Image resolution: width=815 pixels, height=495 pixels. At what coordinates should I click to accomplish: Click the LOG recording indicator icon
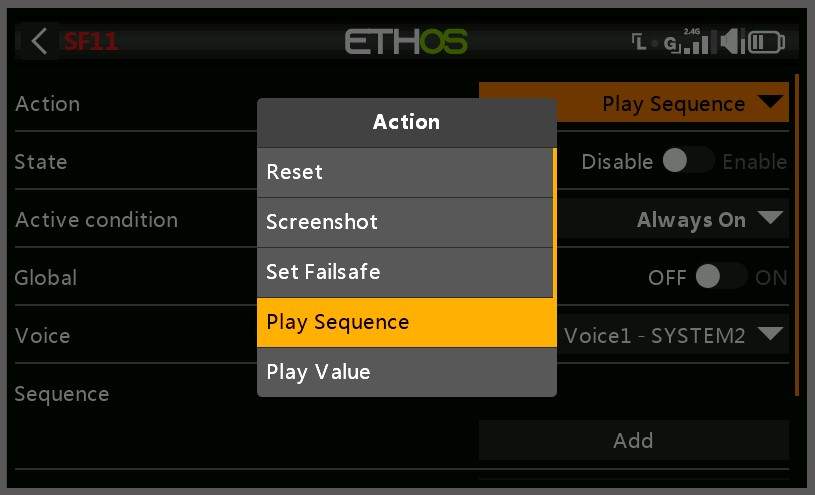[x=654, y=42]
